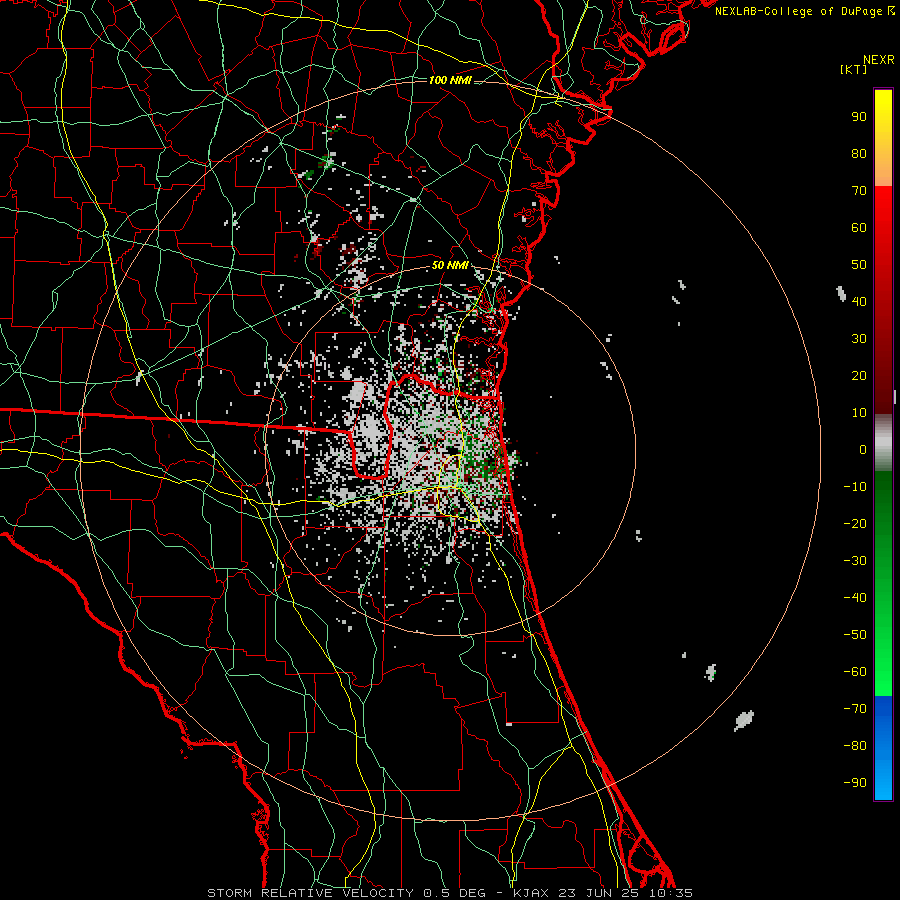
Task: Click the positive 70 scale value
Action: click(859, 191)
